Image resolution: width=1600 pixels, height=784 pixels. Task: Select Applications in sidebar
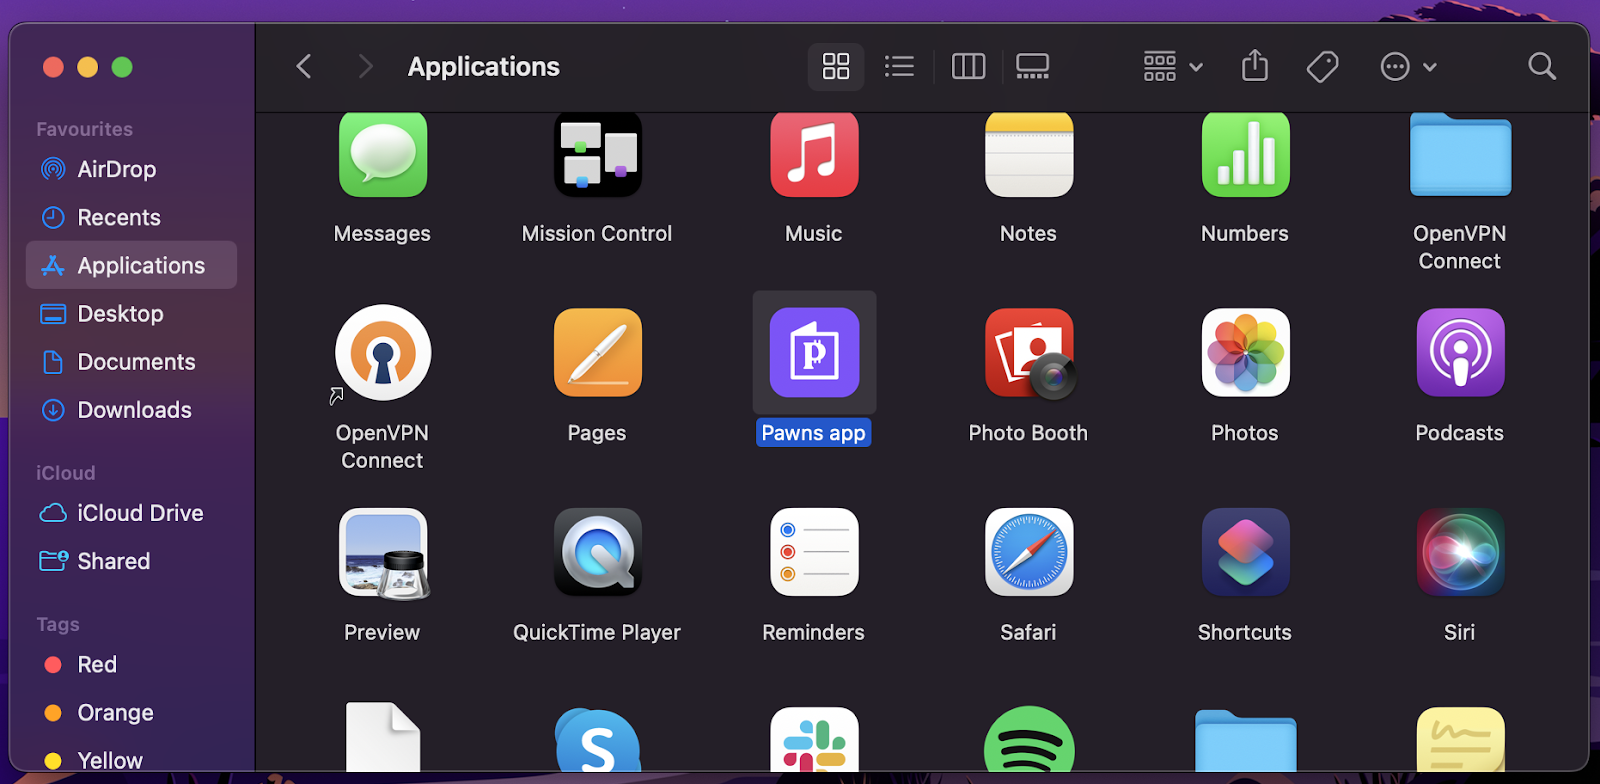[x=131, y=265]
